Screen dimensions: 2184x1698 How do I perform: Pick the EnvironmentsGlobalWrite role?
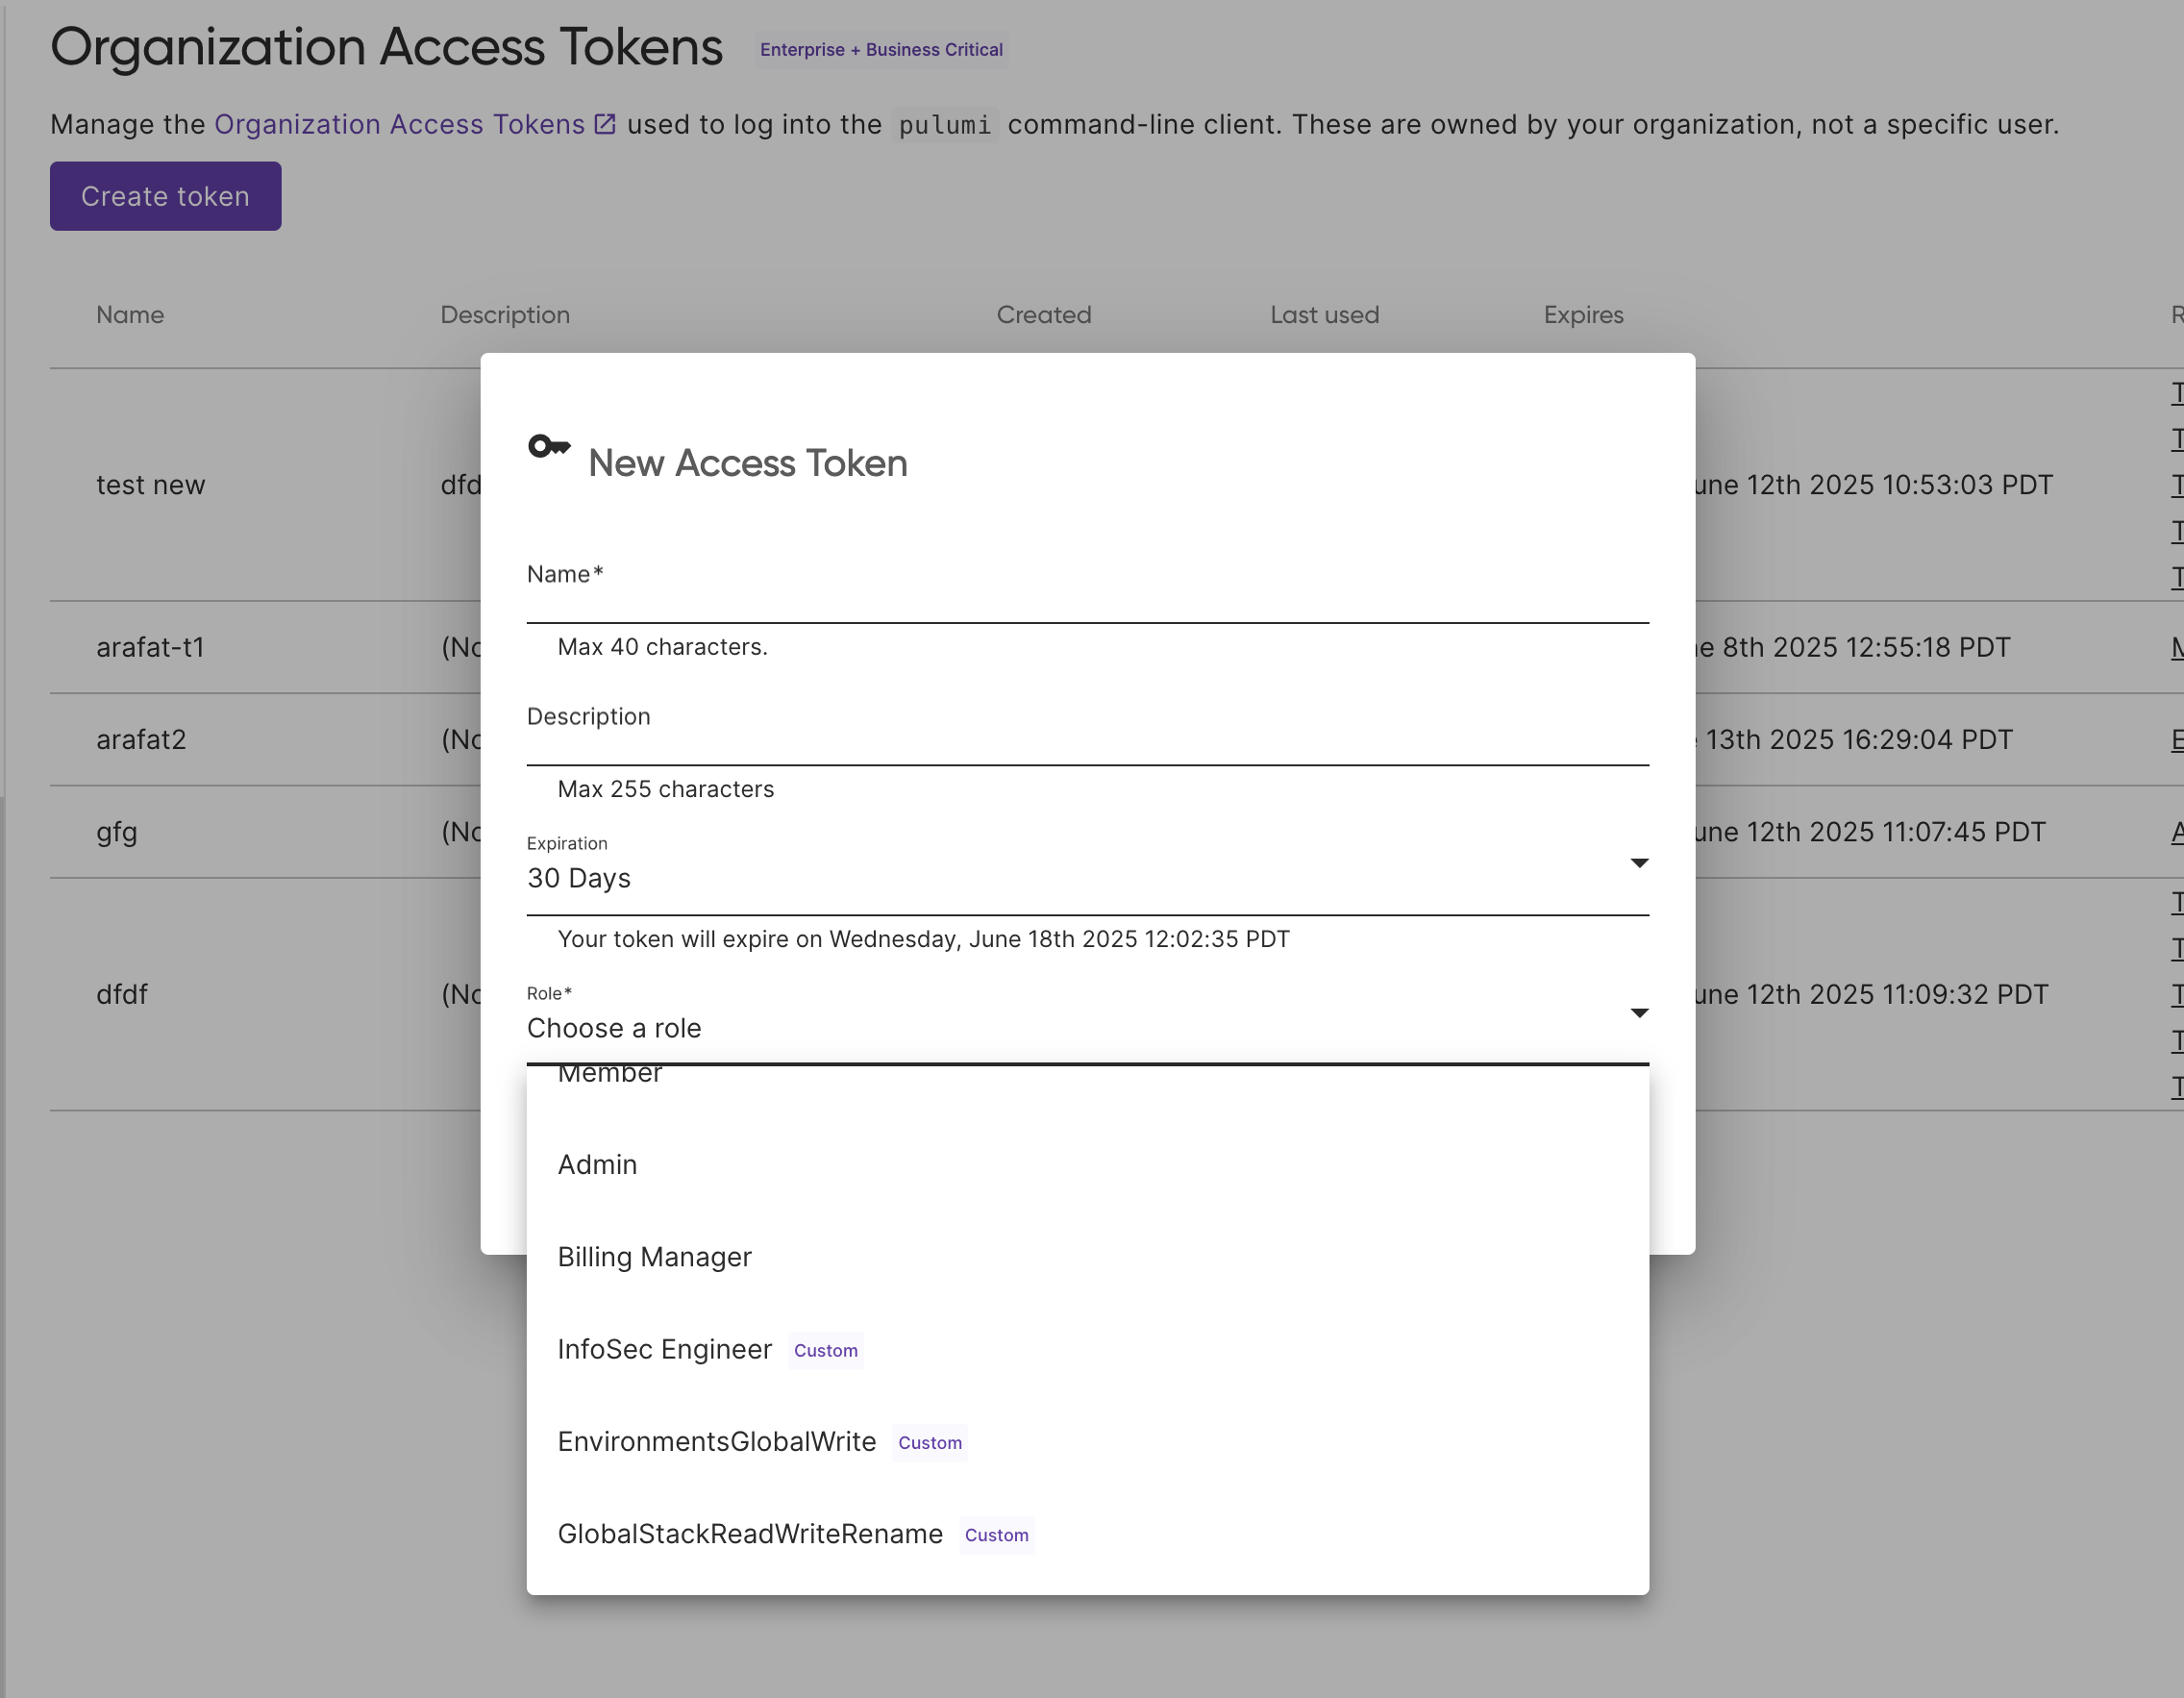point(716,1442)
